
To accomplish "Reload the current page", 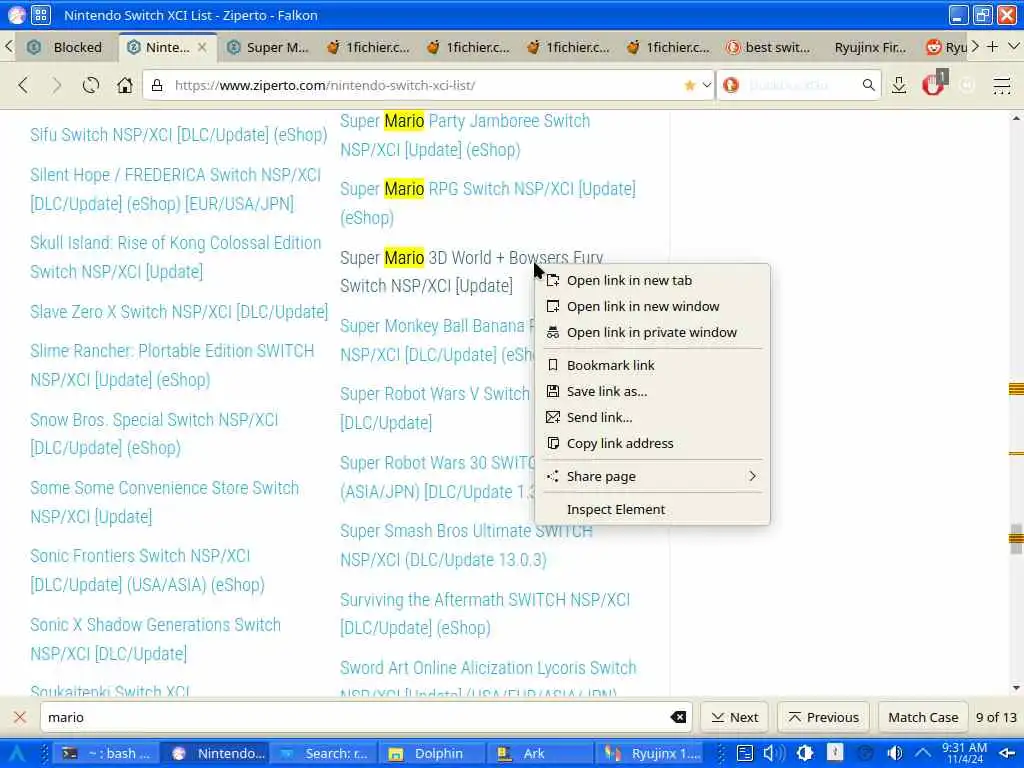I will [91, 85].
